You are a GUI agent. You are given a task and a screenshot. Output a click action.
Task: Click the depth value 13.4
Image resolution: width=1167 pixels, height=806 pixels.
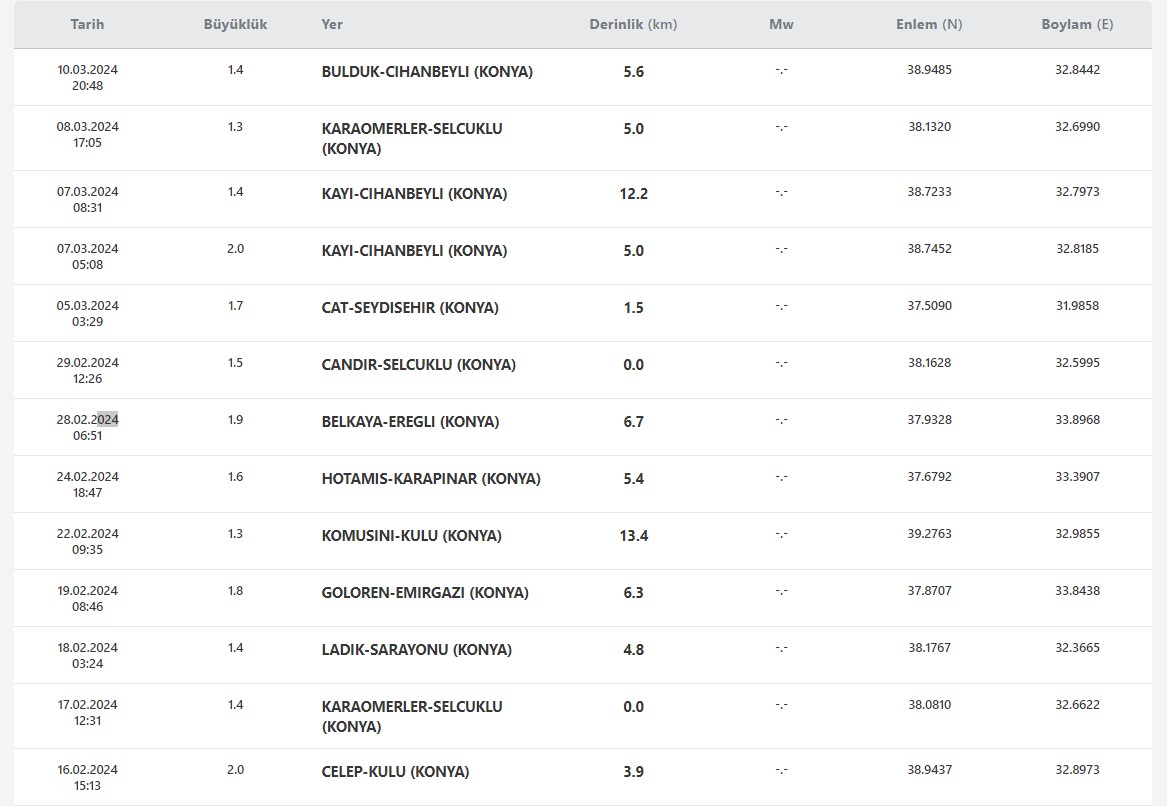point(633,536)
